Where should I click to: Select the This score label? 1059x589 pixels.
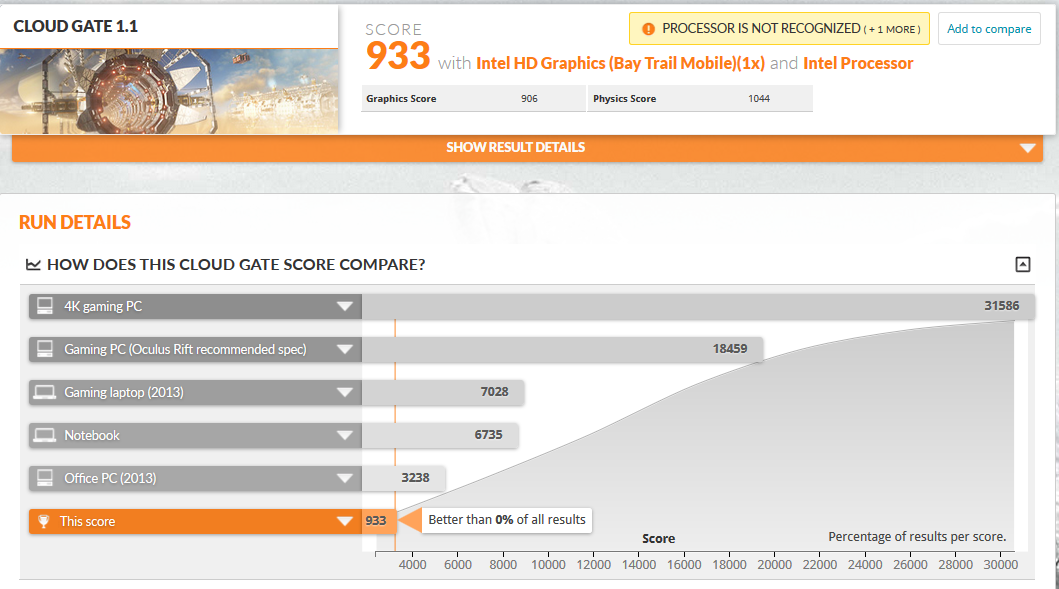click(87, 521)
